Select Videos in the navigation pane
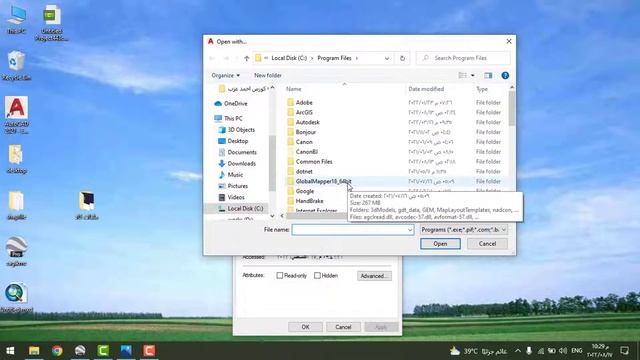Viewport: 640px width, 360px height. [236, 197]
